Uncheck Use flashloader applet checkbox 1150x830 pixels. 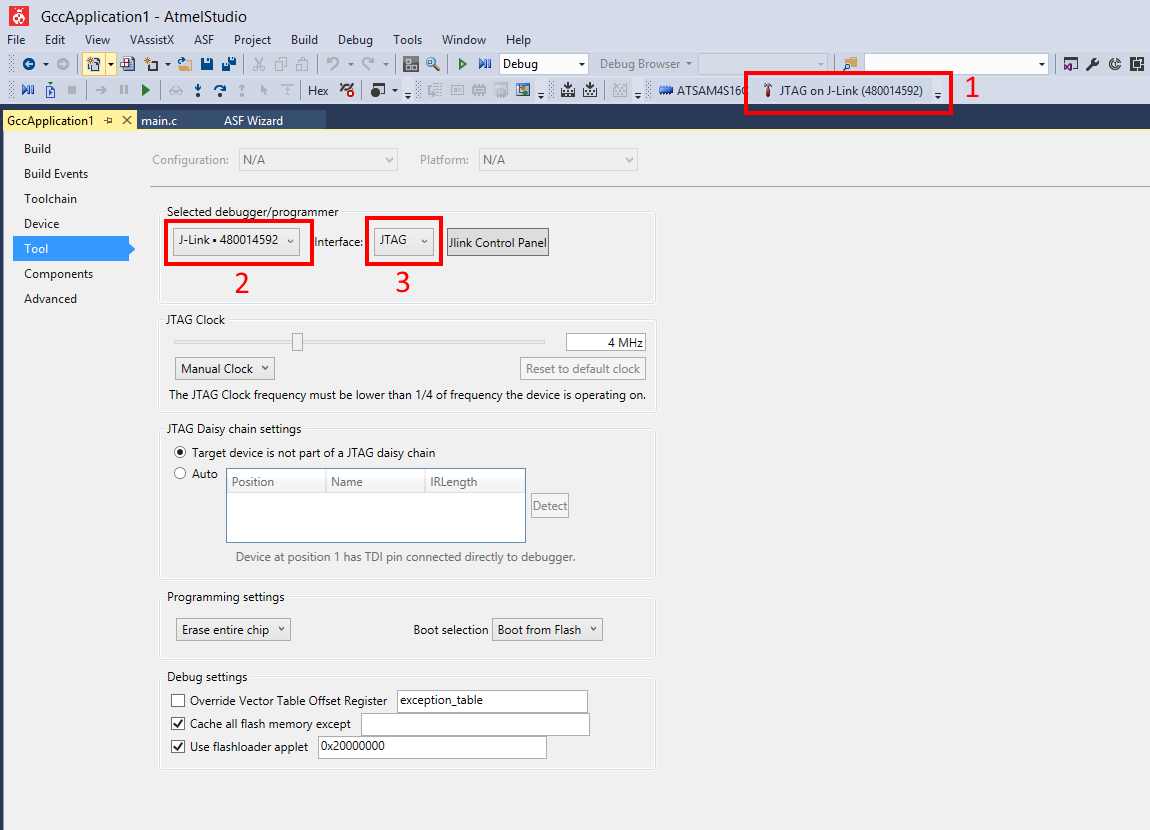pos(177,746)
